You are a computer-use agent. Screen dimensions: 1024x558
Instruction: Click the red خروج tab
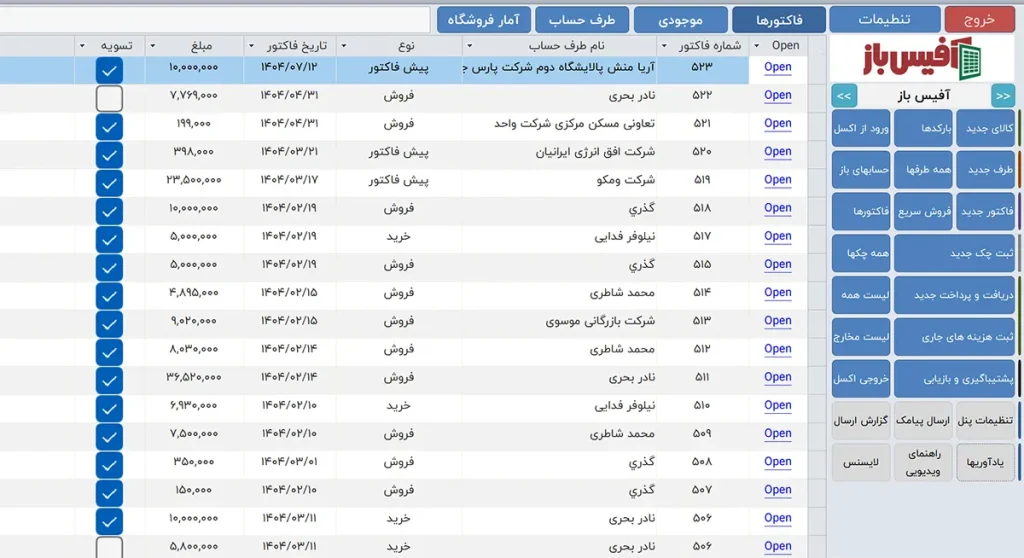pos(980,20)
